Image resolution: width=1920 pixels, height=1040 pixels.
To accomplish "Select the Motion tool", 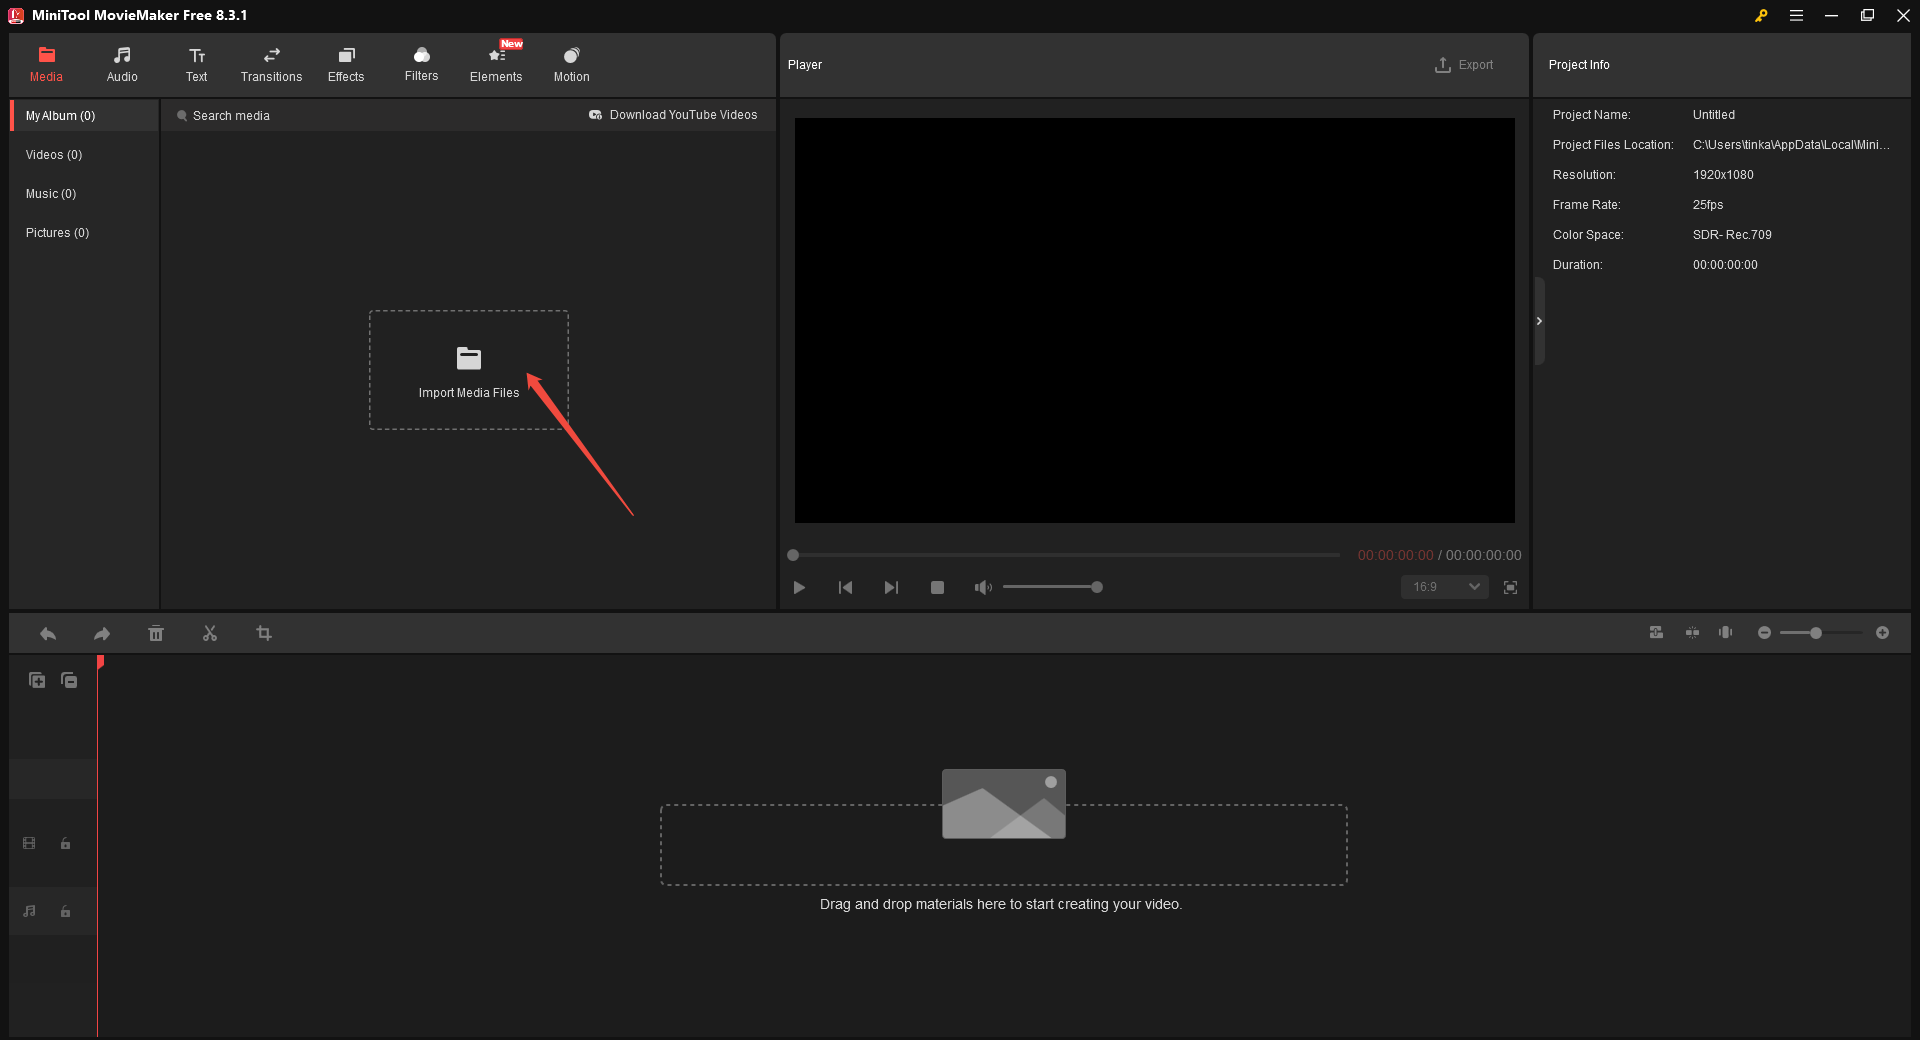I will [x=571, y=64].
